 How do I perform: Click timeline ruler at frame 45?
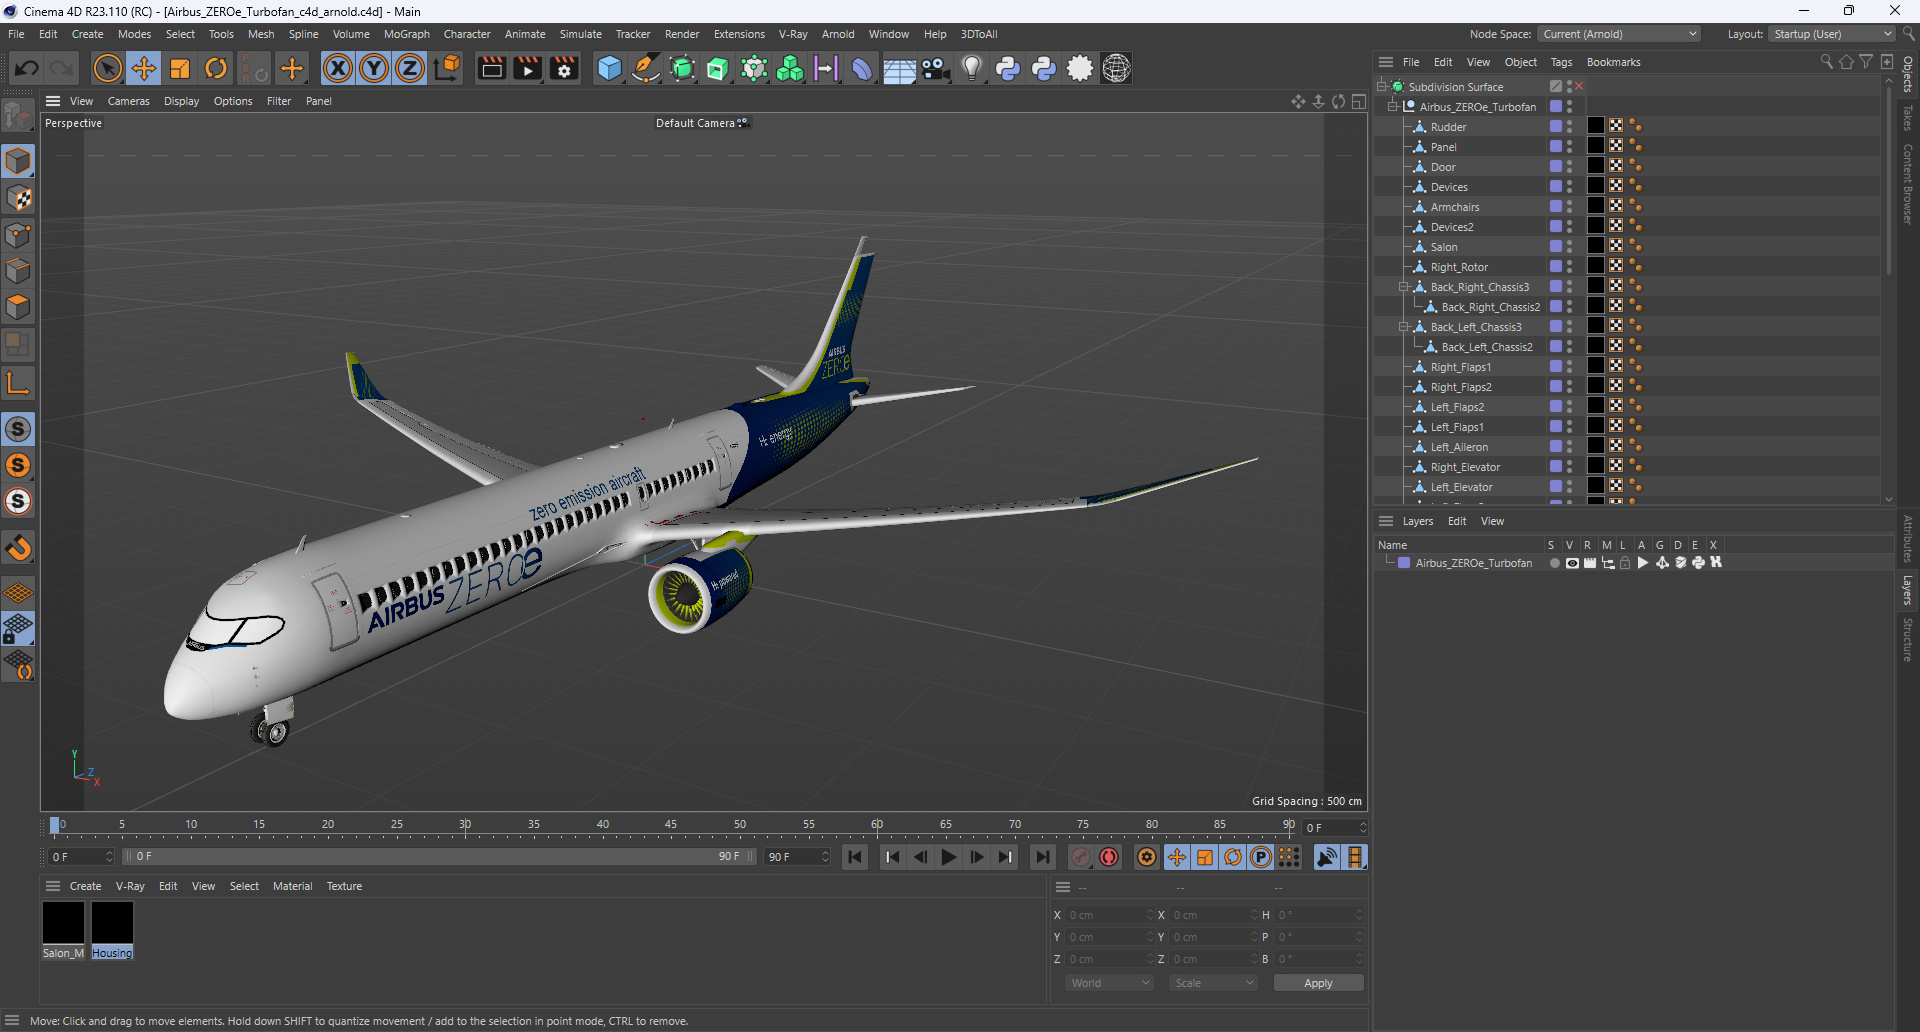point(671,826)
